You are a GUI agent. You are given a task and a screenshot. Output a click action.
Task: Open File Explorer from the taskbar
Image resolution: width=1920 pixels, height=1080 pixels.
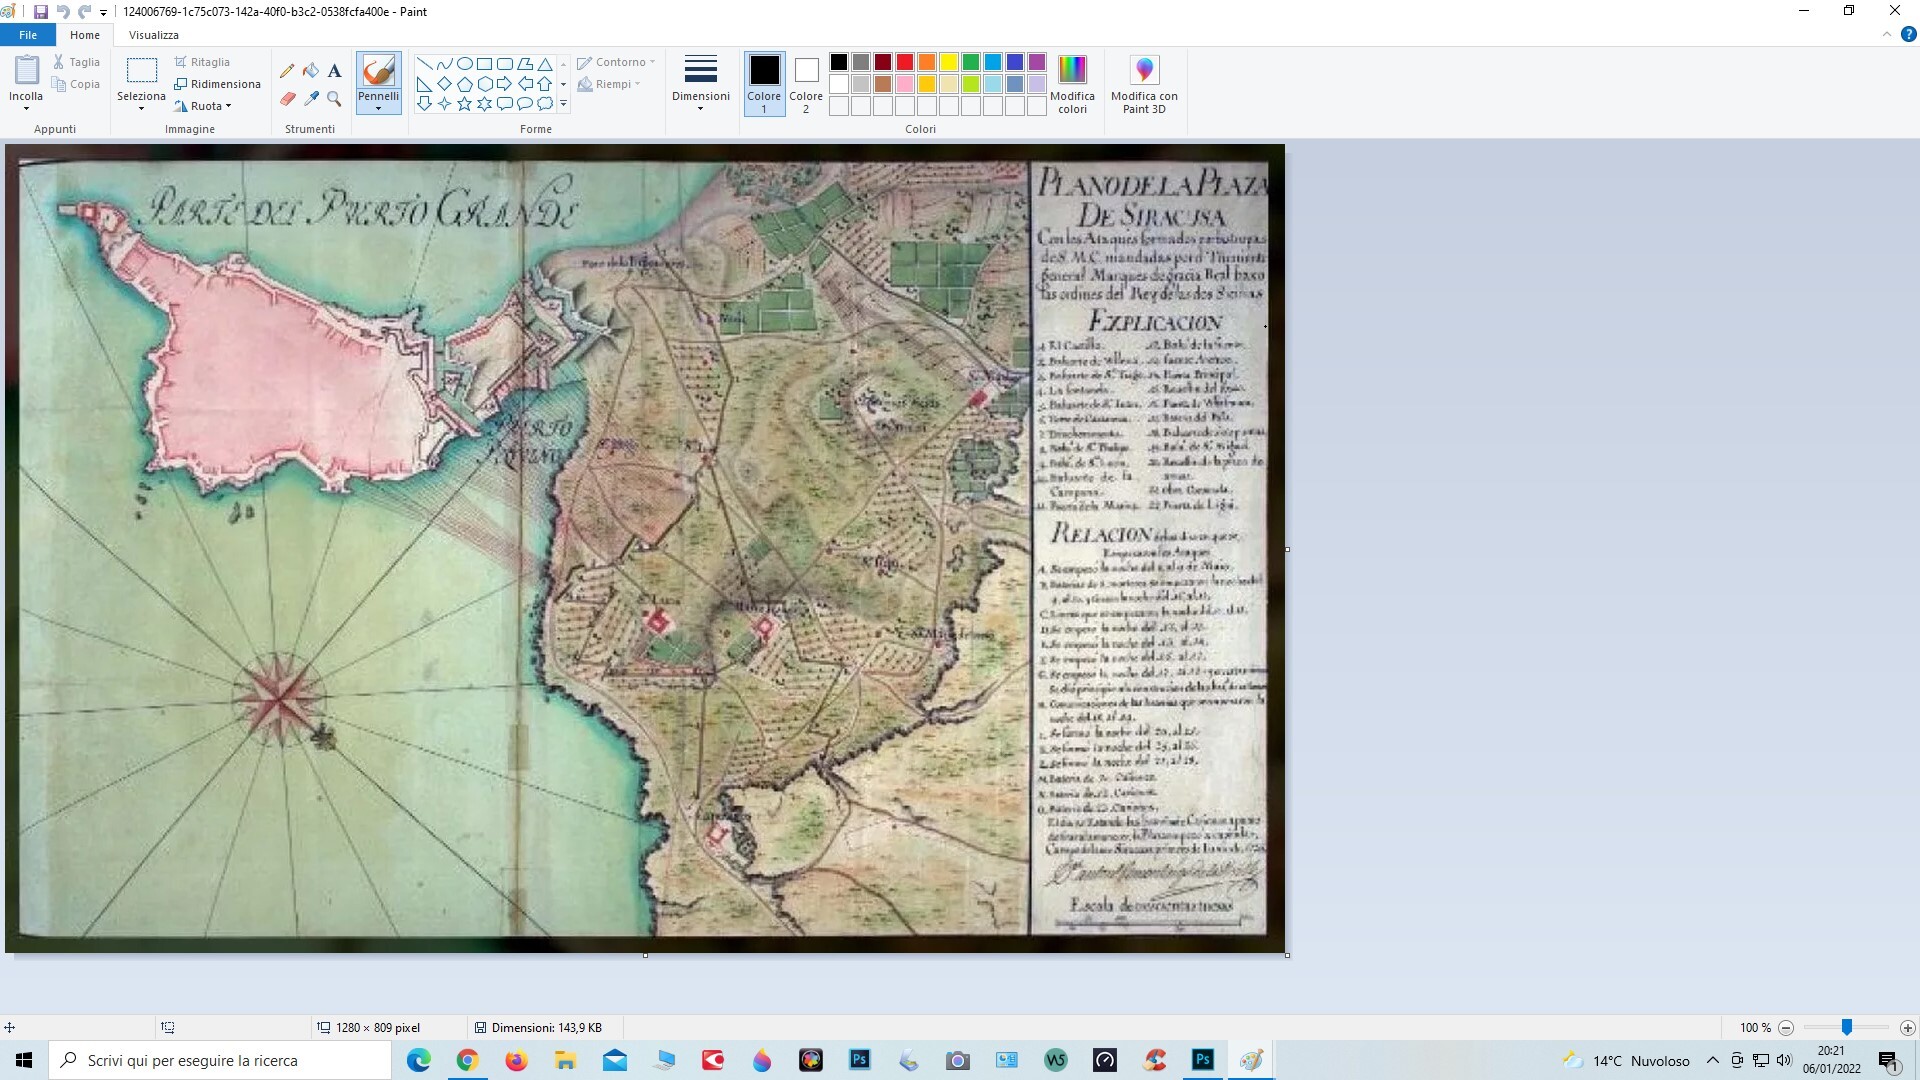565,1060
